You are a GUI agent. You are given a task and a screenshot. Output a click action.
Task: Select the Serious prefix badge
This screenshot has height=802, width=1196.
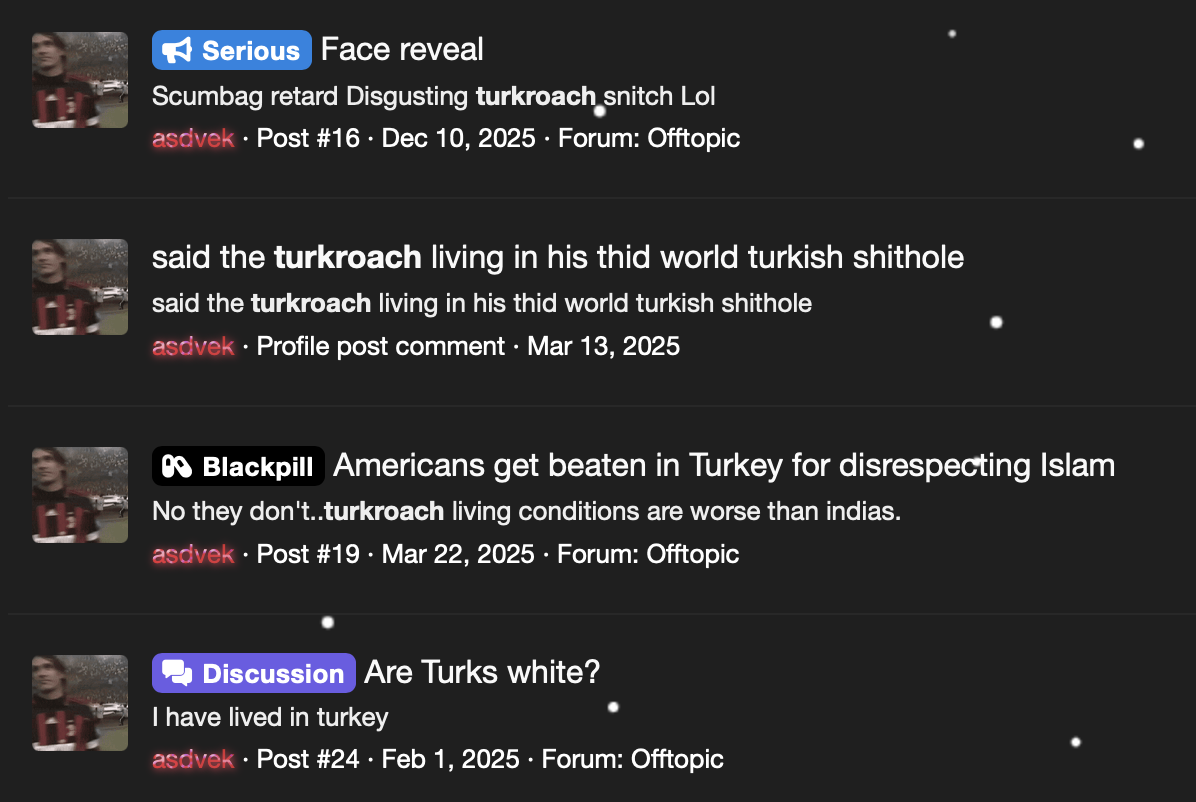click(231, 49)
